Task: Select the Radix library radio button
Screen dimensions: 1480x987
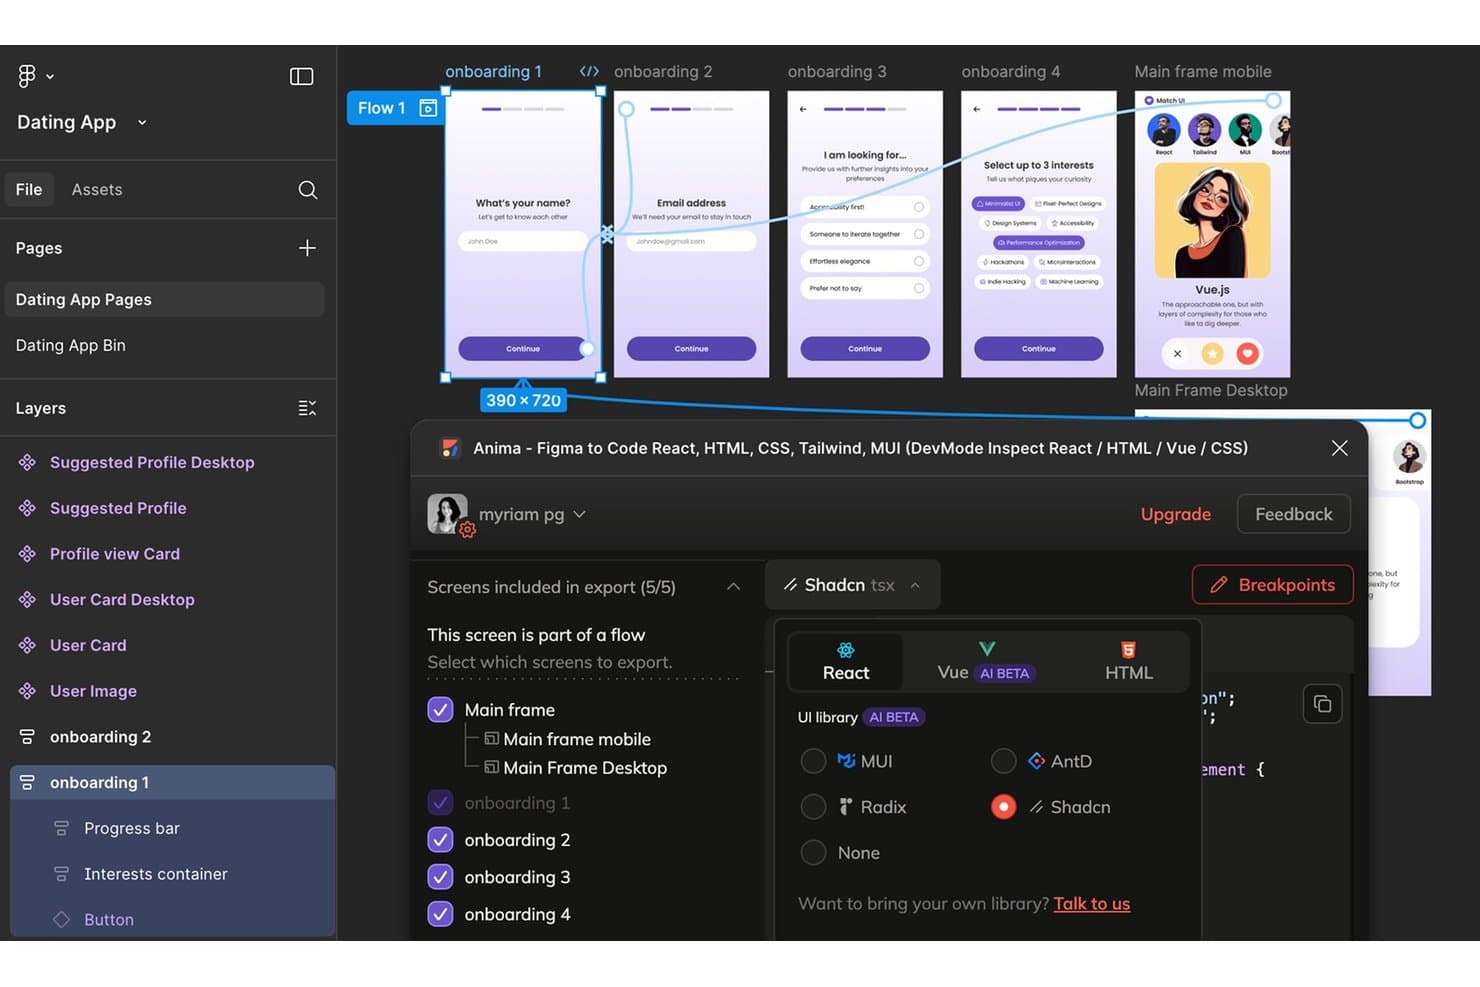Action: [x=813, y=807]
